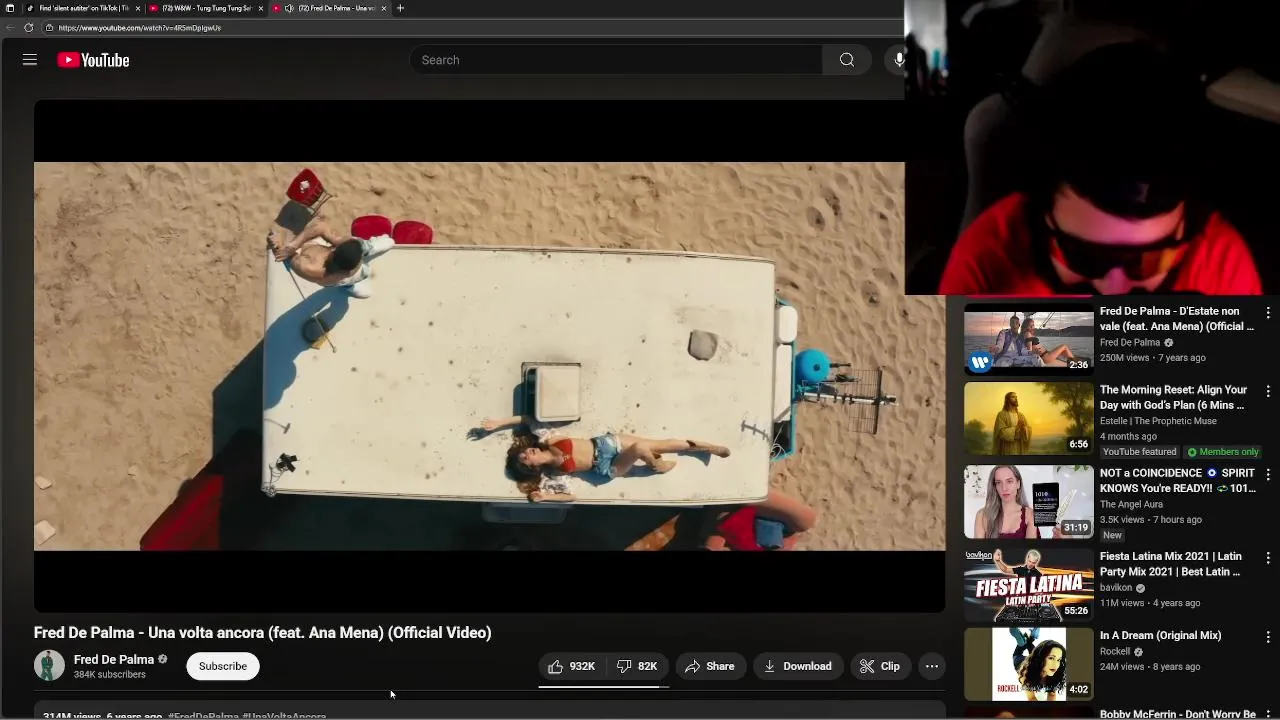Click '24M views • 8 years ago' text

coord(1150,667)
